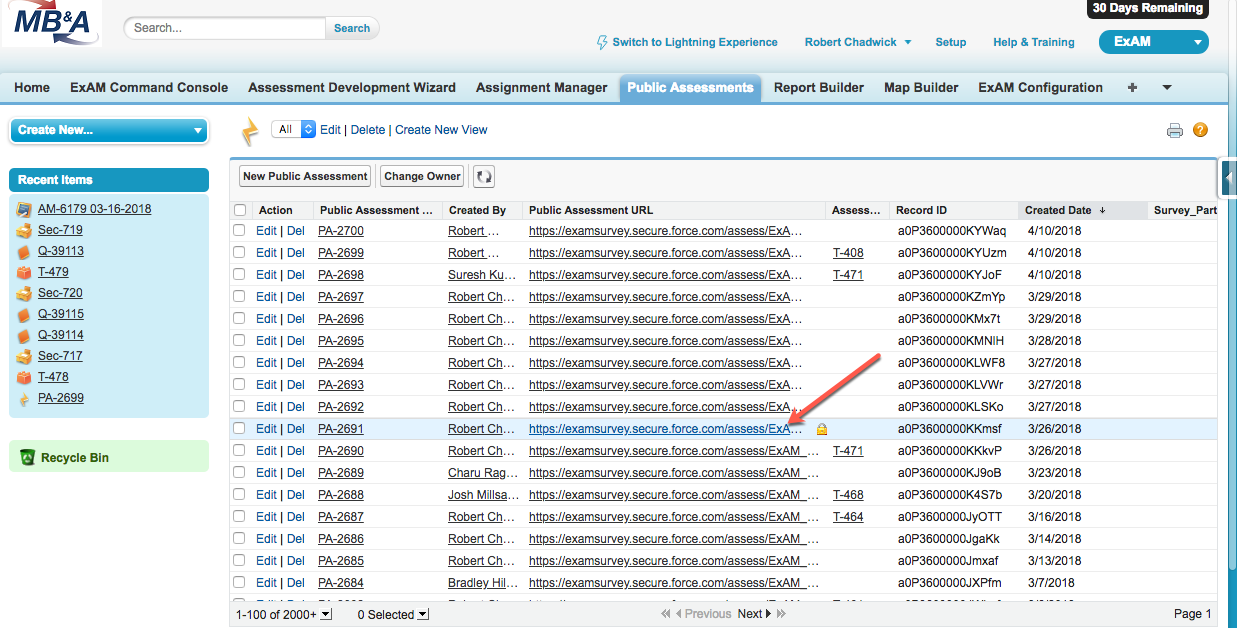Click the Created By column header
Screen dimensions: 1237x628
(x=483, y=210)
